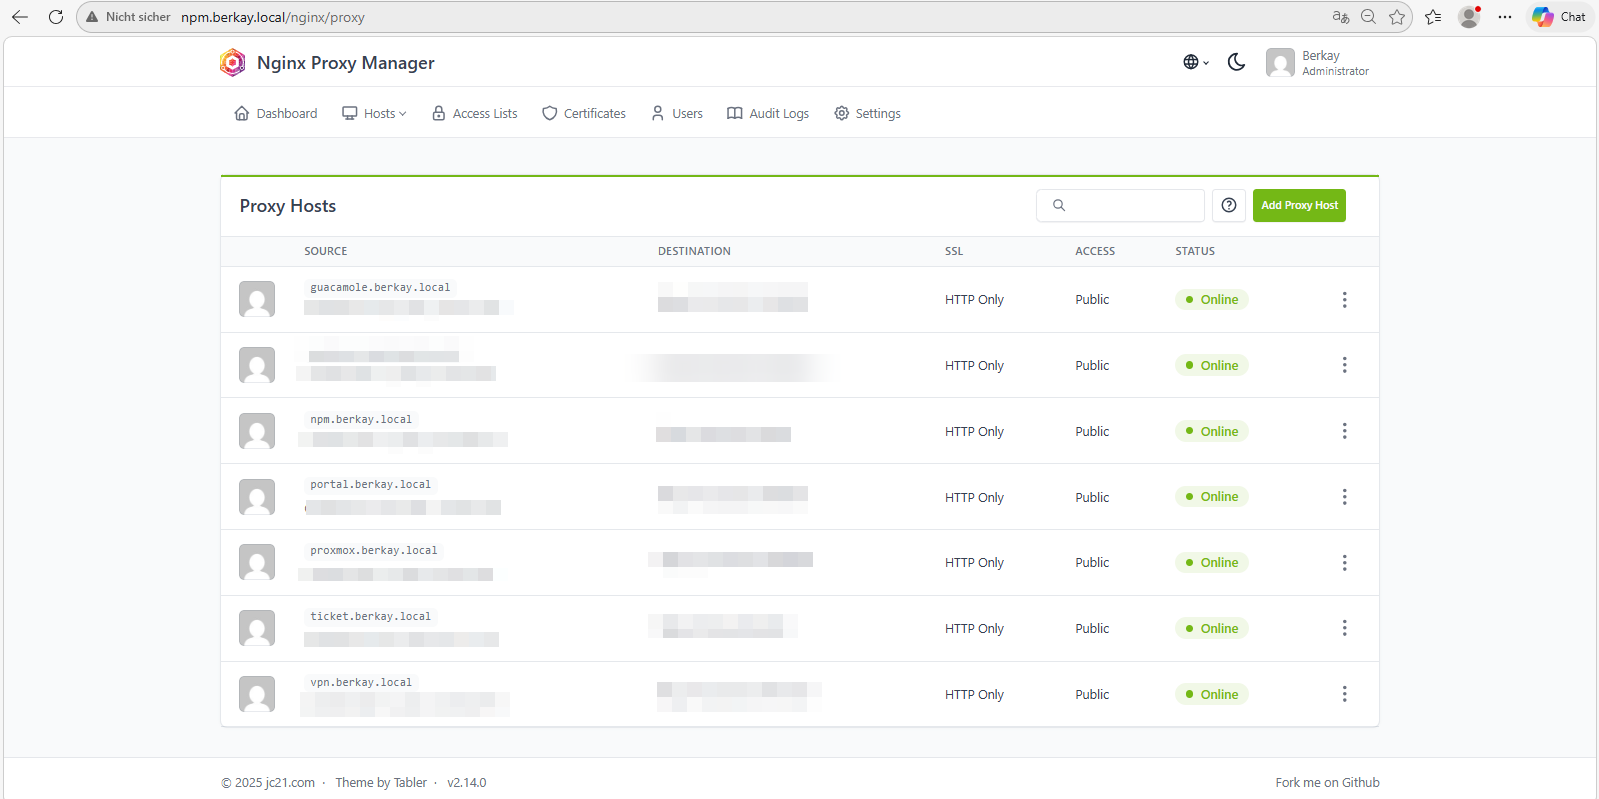This screenshot has height=799, width=1599.
Task: Follow the Fork me on Github link
Action: pyautogui.click(x=1326, y=783)
